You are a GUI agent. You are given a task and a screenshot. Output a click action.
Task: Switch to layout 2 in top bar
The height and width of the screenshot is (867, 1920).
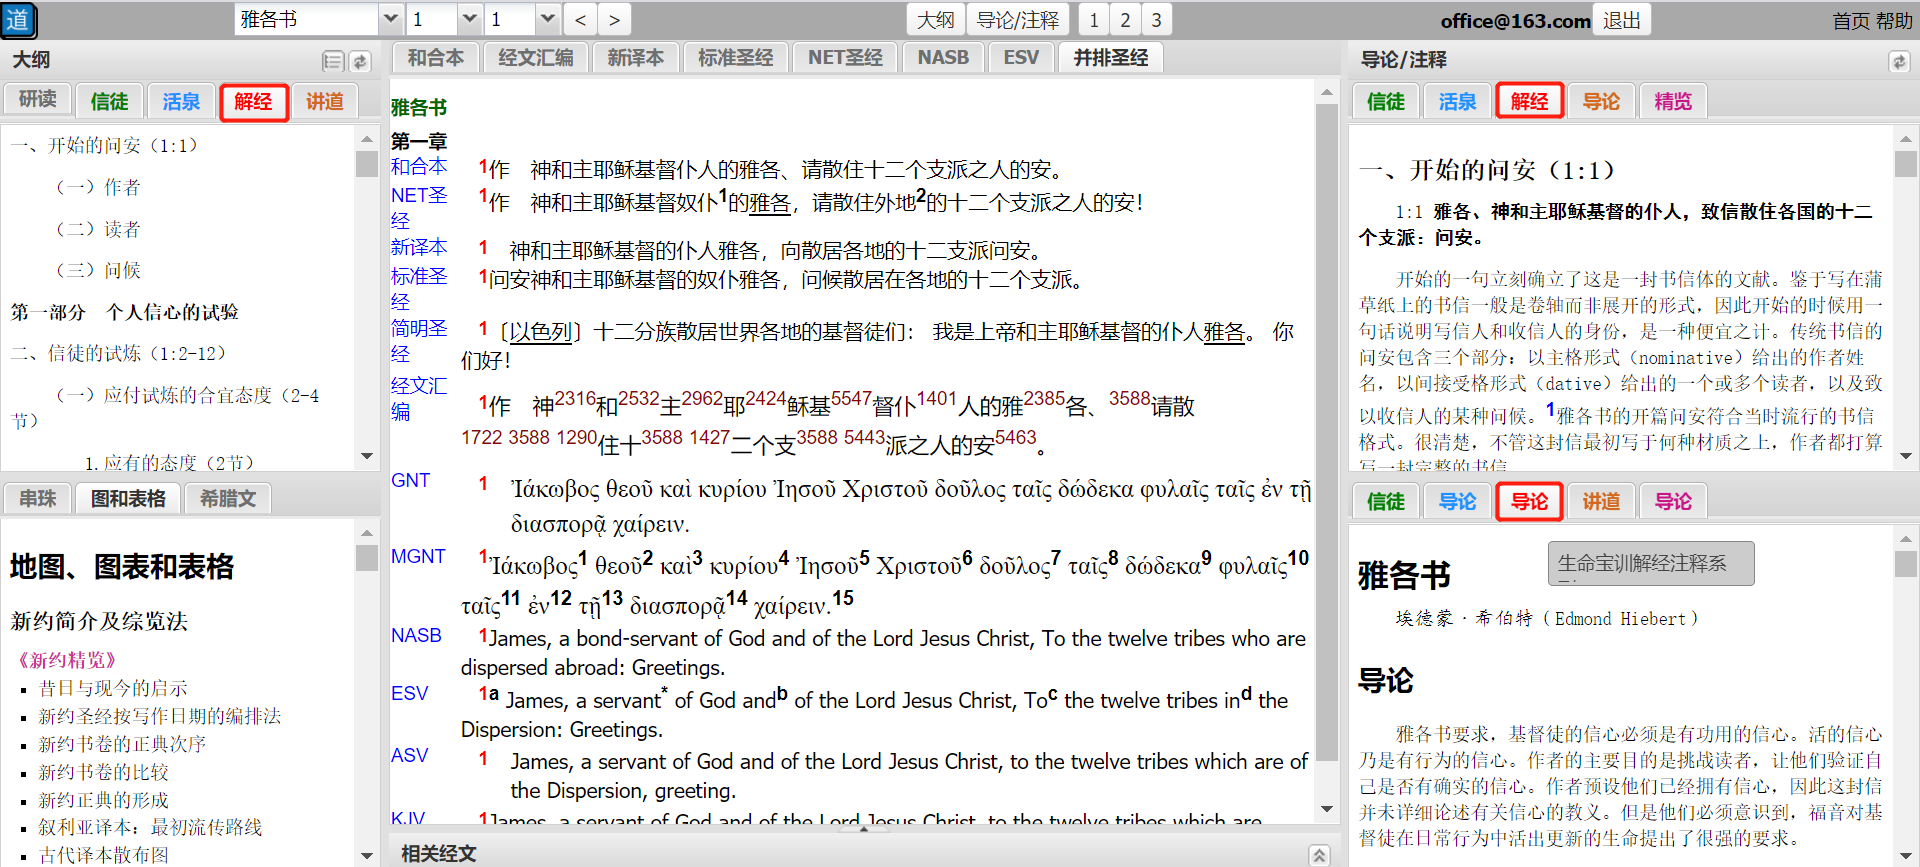tap(1125, 20)
